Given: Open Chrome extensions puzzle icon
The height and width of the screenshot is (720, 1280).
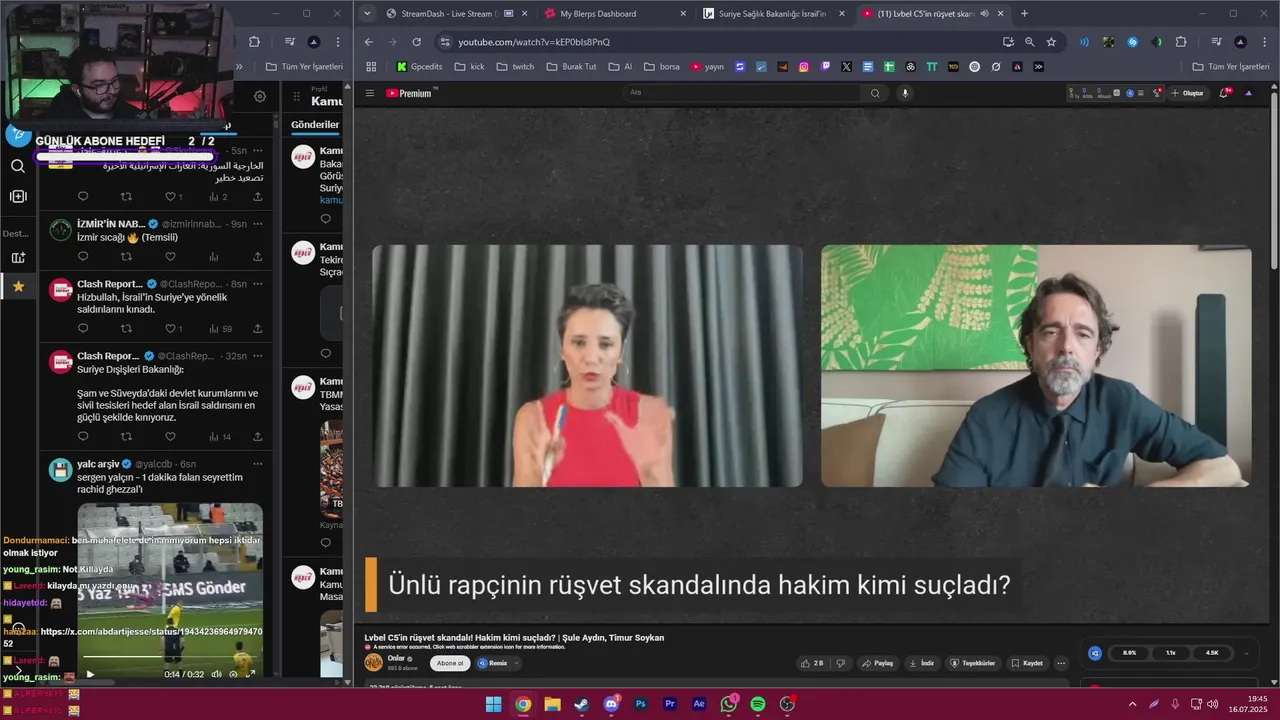Looking at the screenshot, I should pyautogui.click(x=1181, y=42).
